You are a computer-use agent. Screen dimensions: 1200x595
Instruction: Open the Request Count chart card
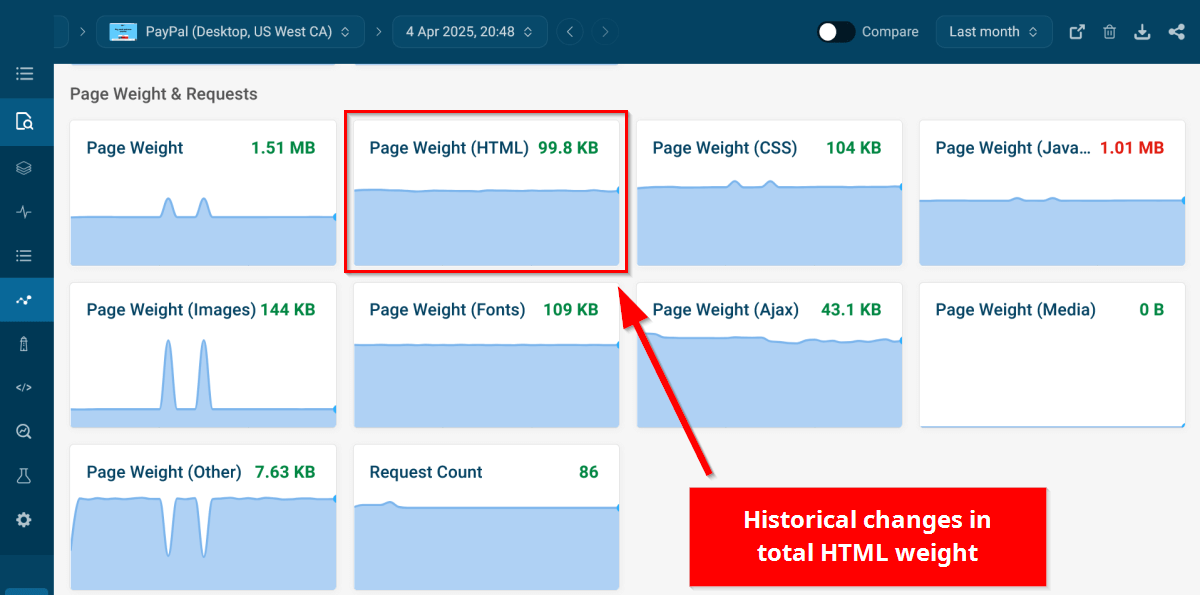(x=486, y=517)
